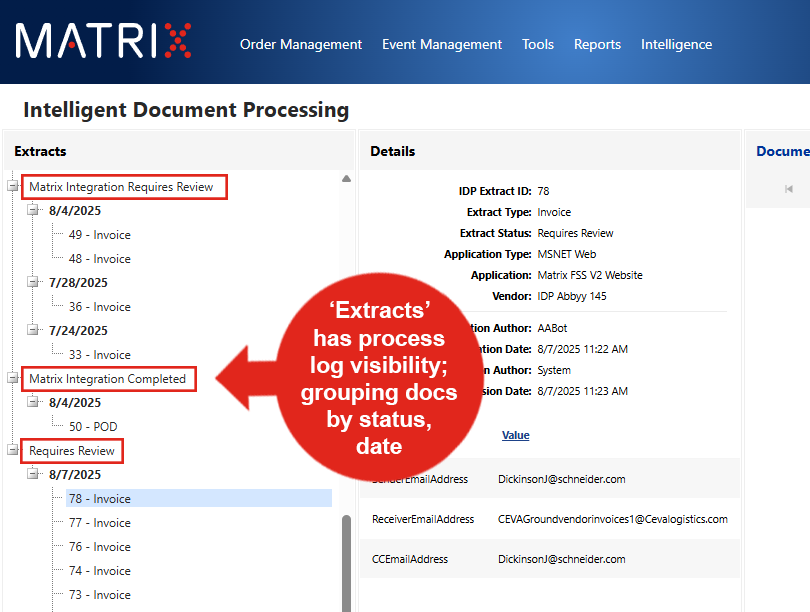Click the ReceiverEmailAddress field name
Image resolution: width=810 pixels, height=612 pixels.
point(423,519)
